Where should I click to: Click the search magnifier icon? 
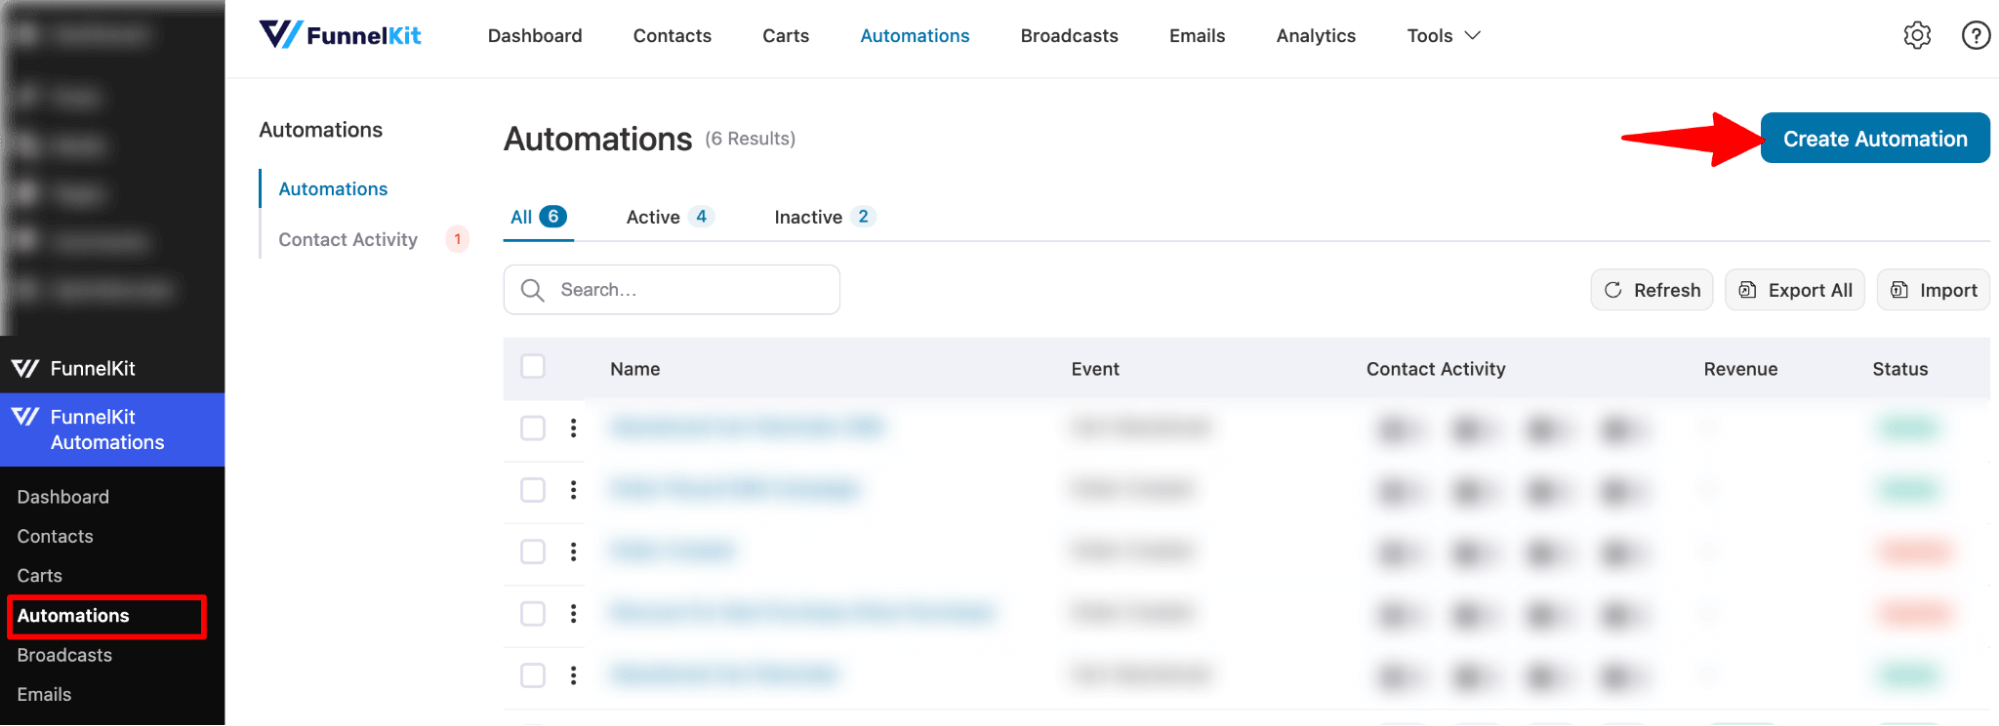click(532, 290)
